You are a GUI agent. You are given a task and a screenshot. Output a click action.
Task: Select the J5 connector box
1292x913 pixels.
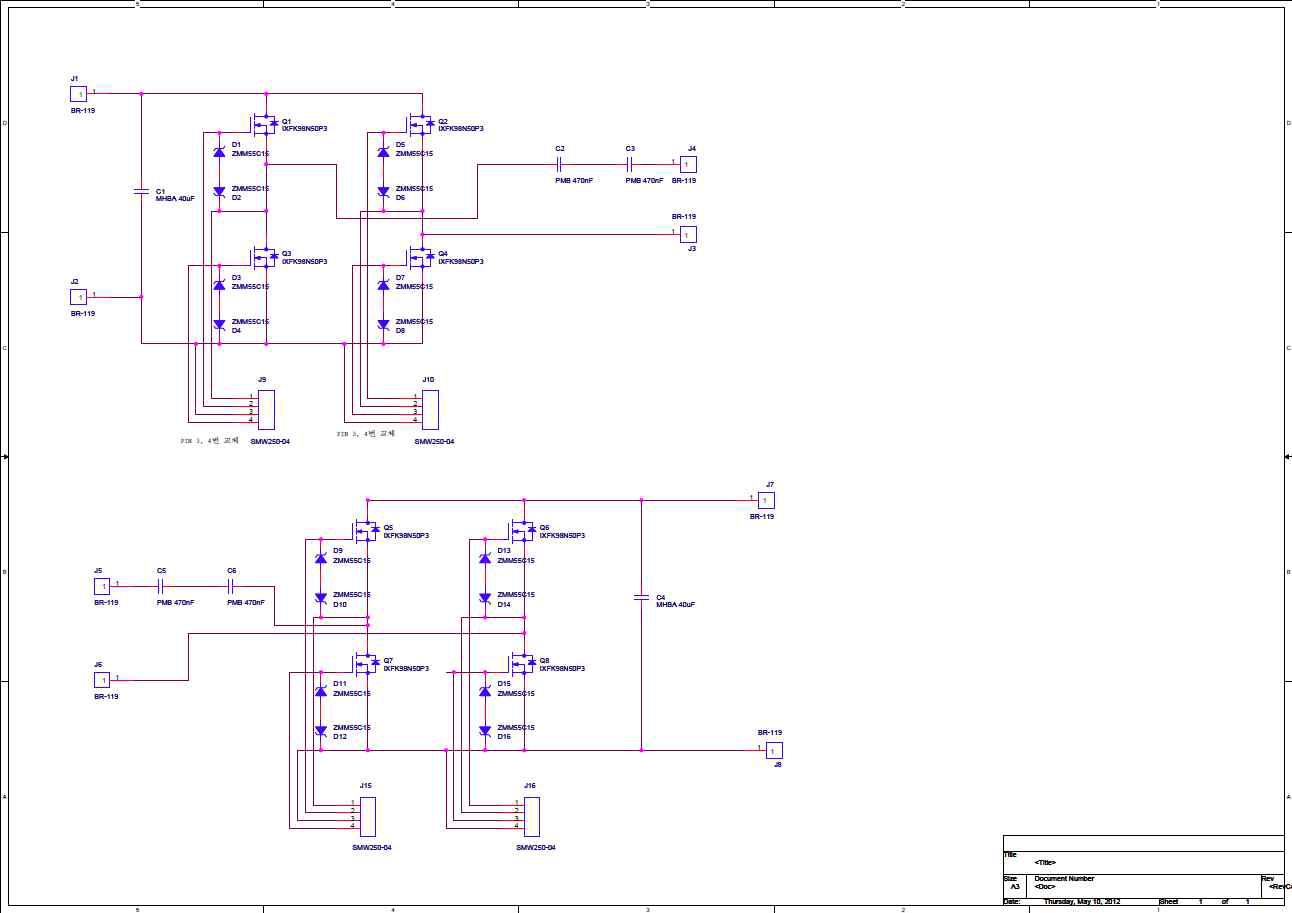point(101,586)
